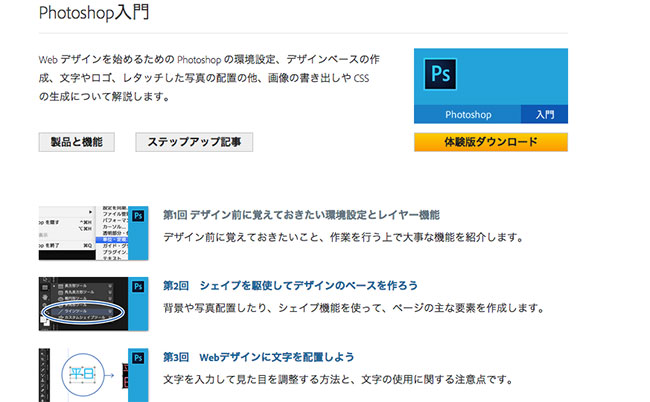The height and width of the screenshot is (402, 650).
Task: Click the Ps icon on 第3回 thumbnail
Action: (138, 358)
